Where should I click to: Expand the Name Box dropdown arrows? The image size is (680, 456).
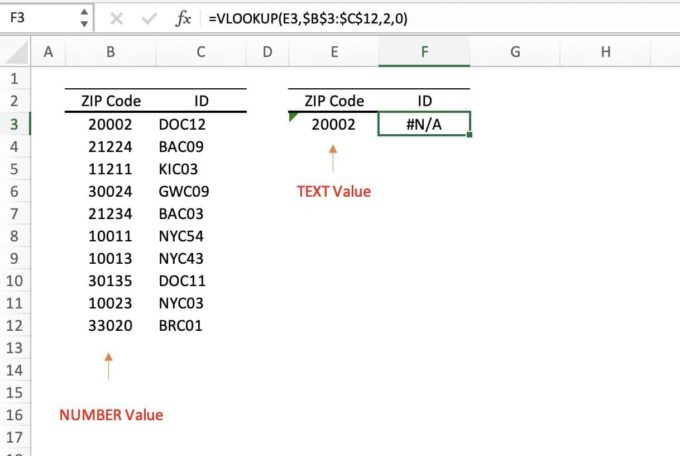point(84,18)
